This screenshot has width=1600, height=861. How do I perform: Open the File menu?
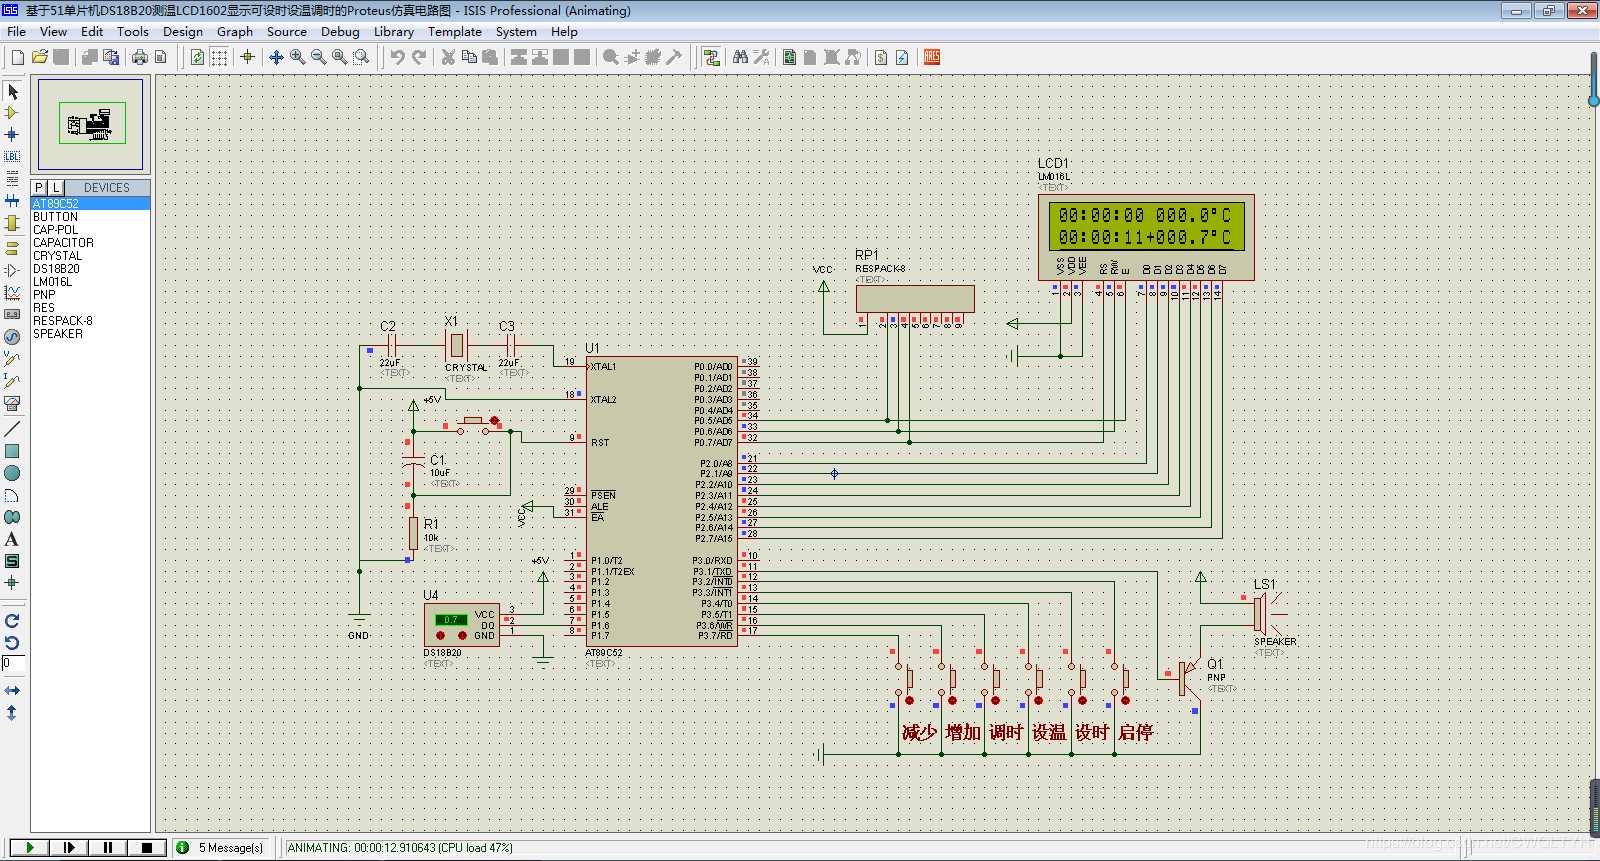pyautogui.click(x=17, y=31)
